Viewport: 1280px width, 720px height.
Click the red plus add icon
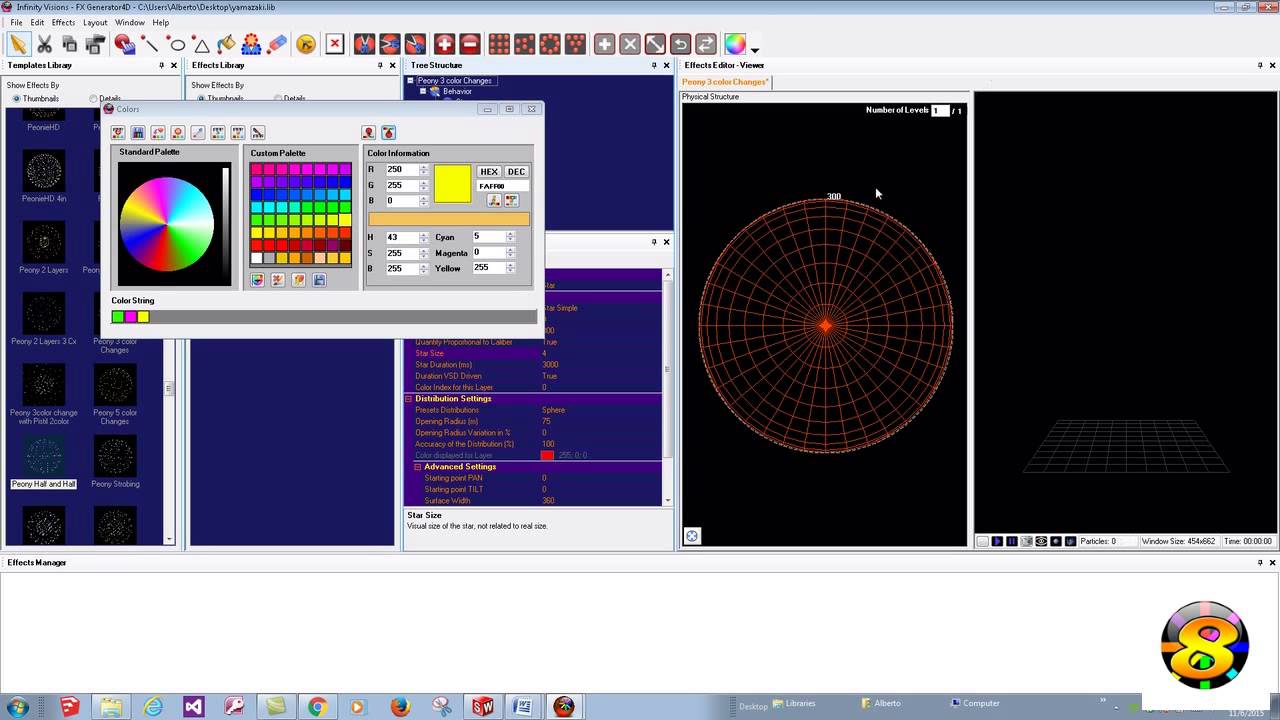click(444, 44)
